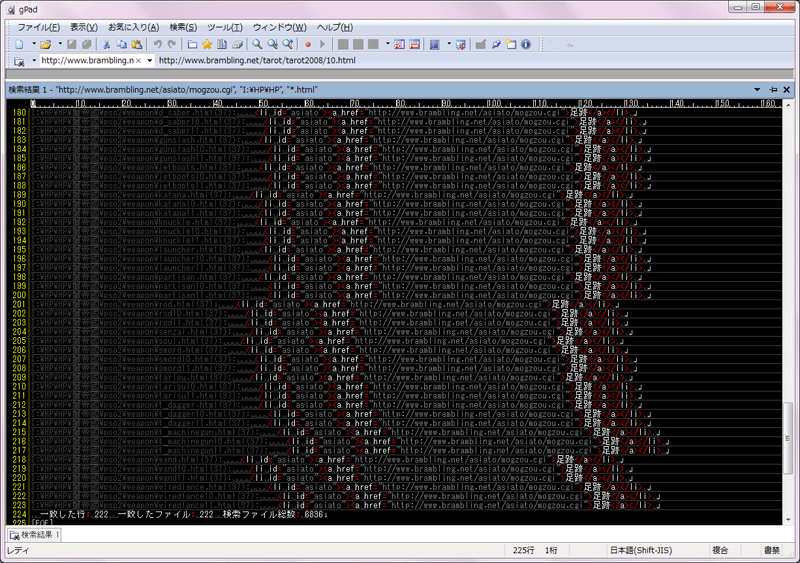Screen dimensions: 800x563
Task: Start macro recording with red dot icon
Action: tap(308, 44)
